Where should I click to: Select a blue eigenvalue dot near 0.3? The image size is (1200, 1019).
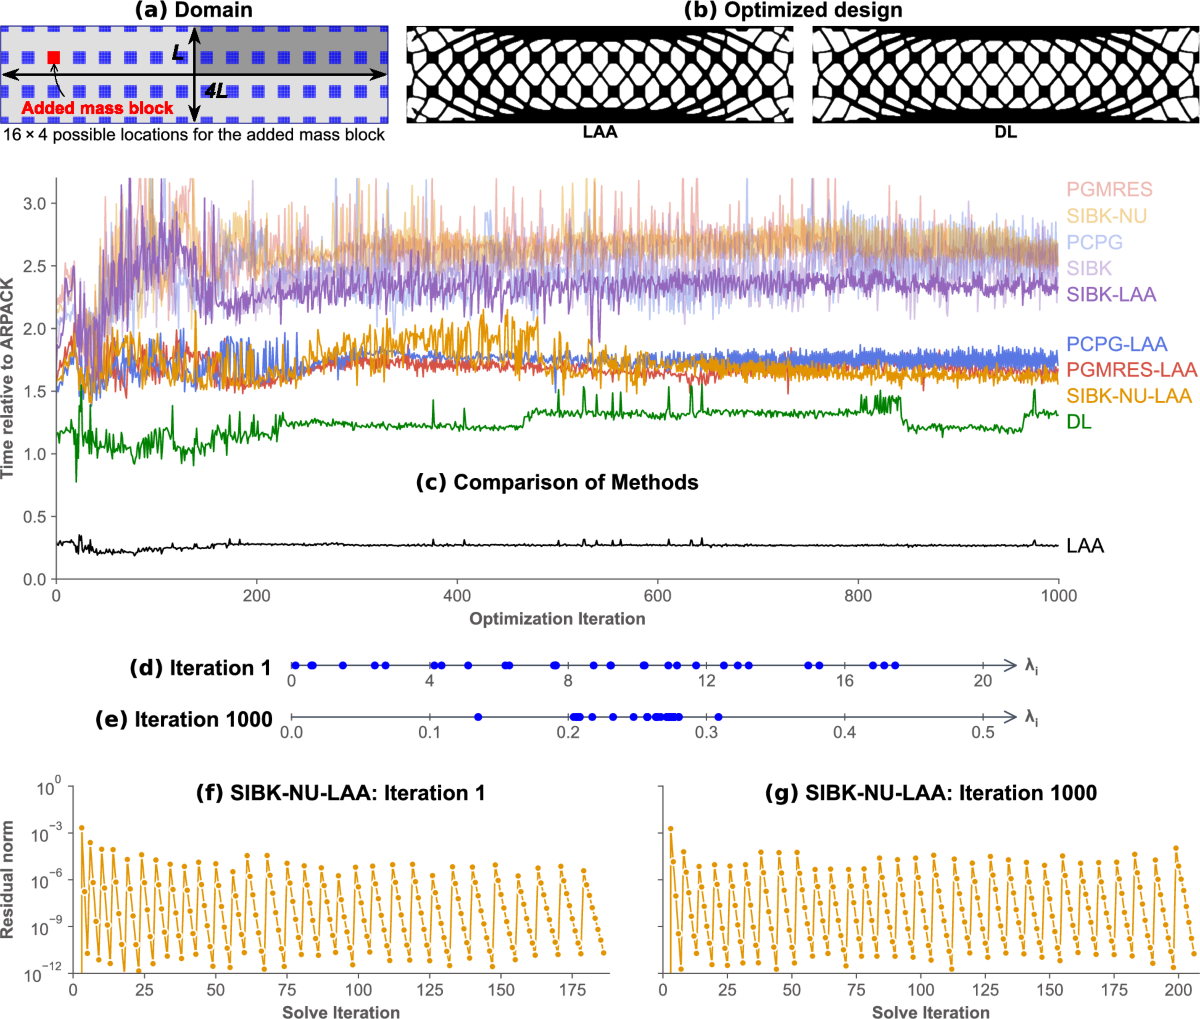point(716,716)
